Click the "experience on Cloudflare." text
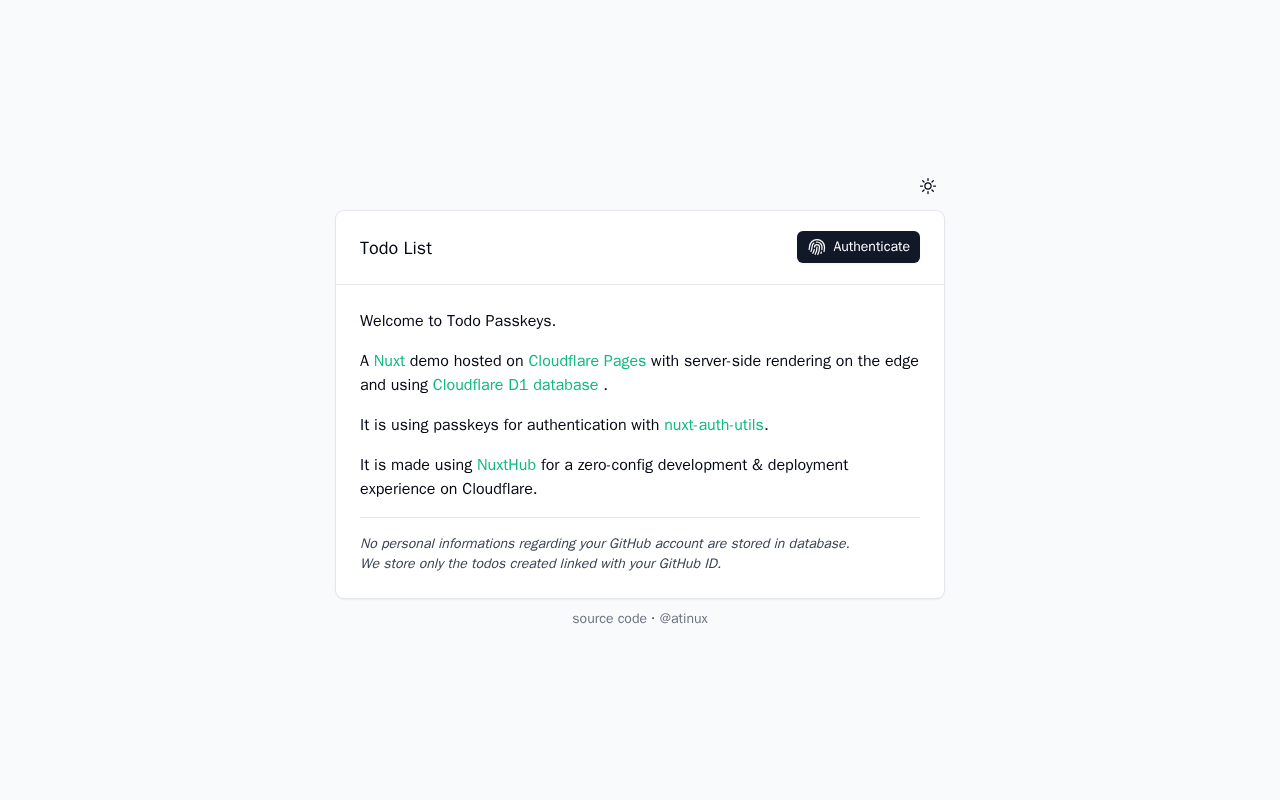This screenshot has width=1280, height=800. pyautogui.click(x=448, y=489)
